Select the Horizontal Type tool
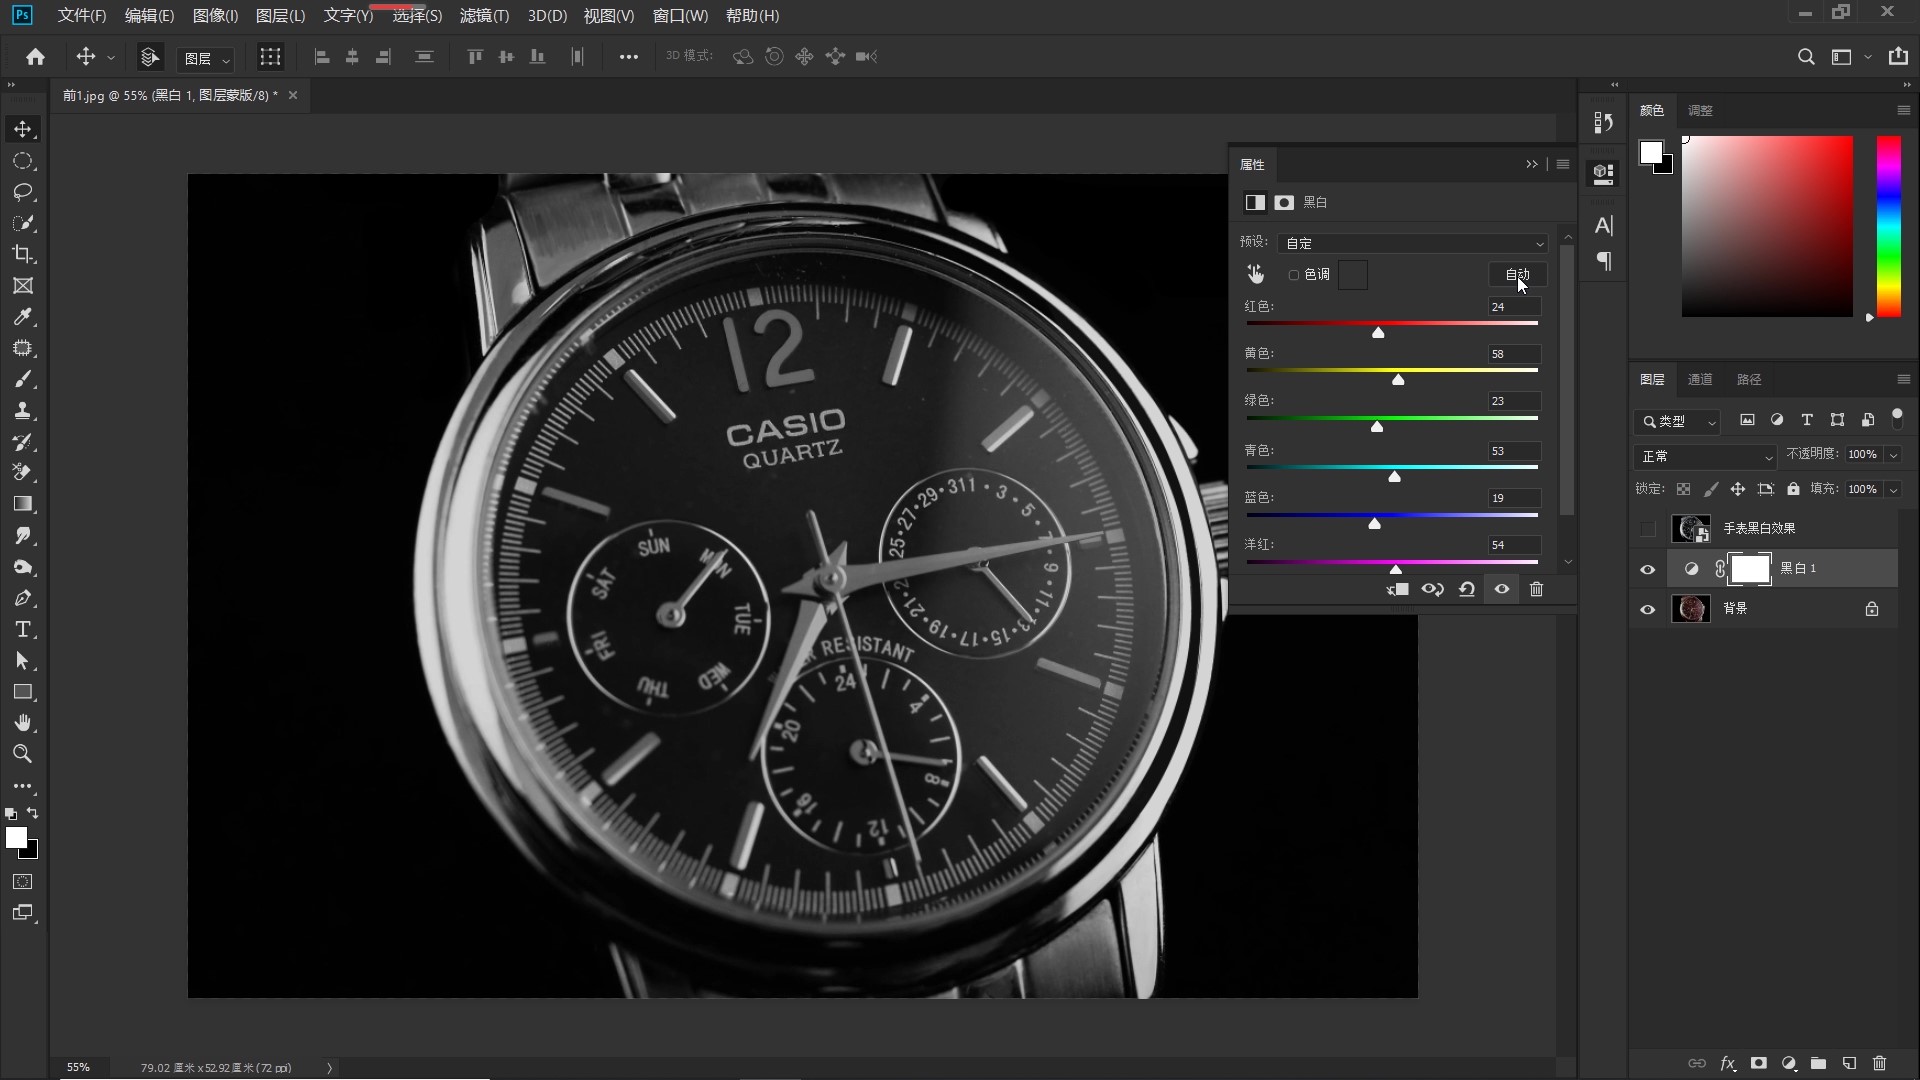 click(x=22, y=630)
